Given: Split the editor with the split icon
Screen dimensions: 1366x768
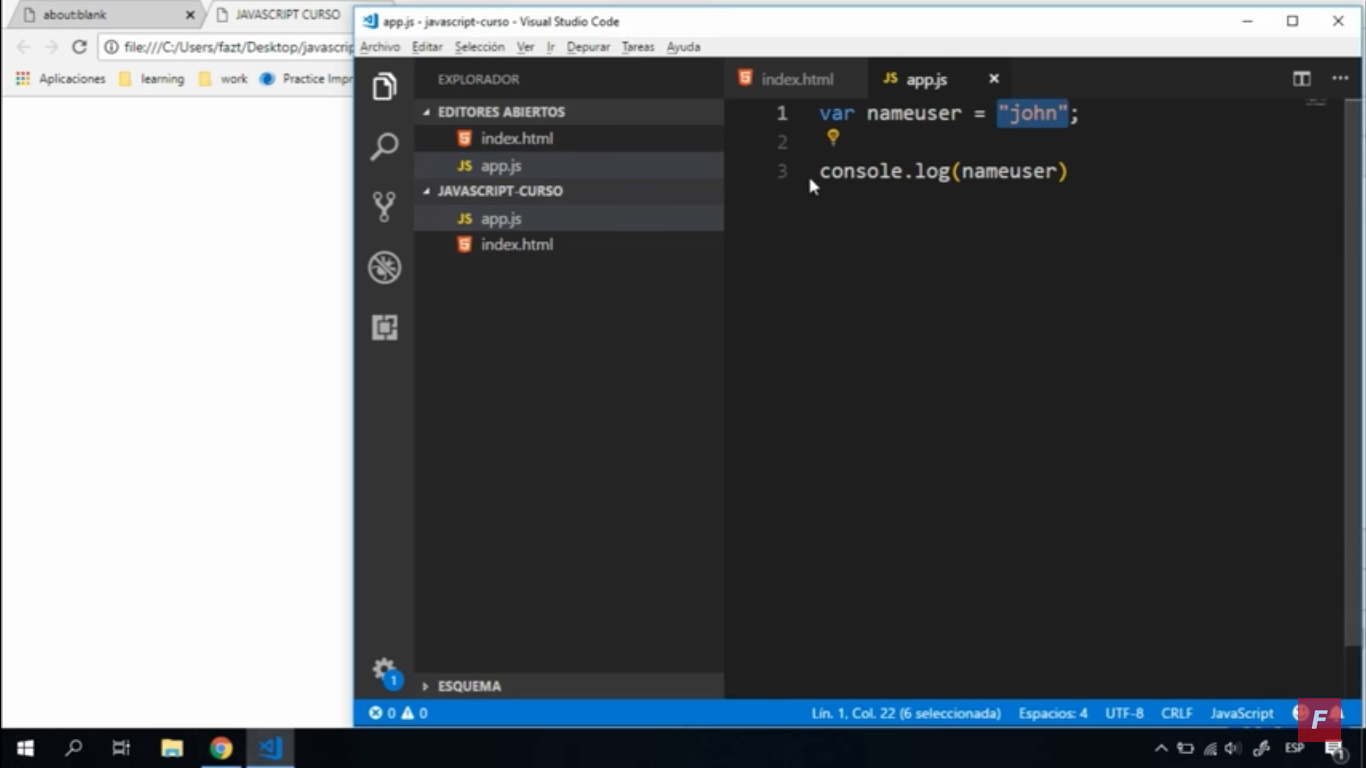Looking at the screenshot, I should 1301,79.
